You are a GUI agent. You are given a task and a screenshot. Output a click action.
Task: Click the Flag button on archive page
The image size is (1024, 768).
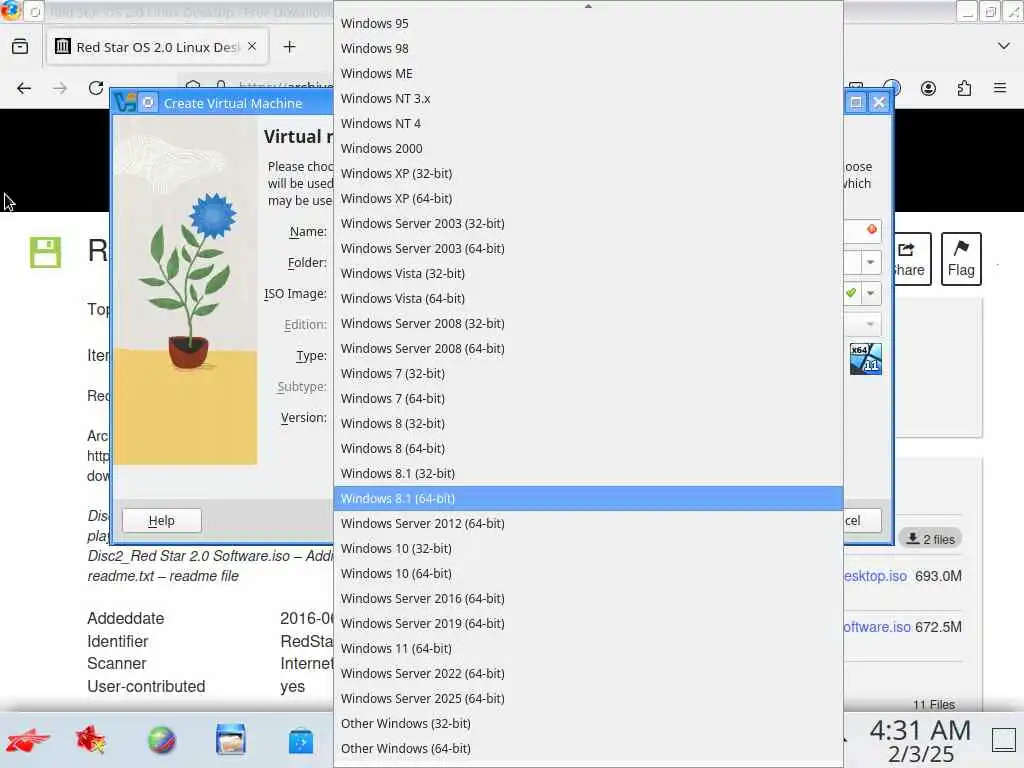click(x=961, y=259)
